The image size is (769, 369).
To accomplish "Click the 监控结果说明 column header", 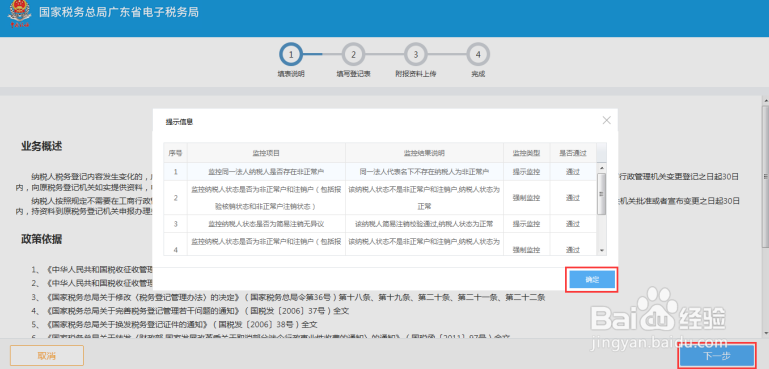I will pos(424,153).
